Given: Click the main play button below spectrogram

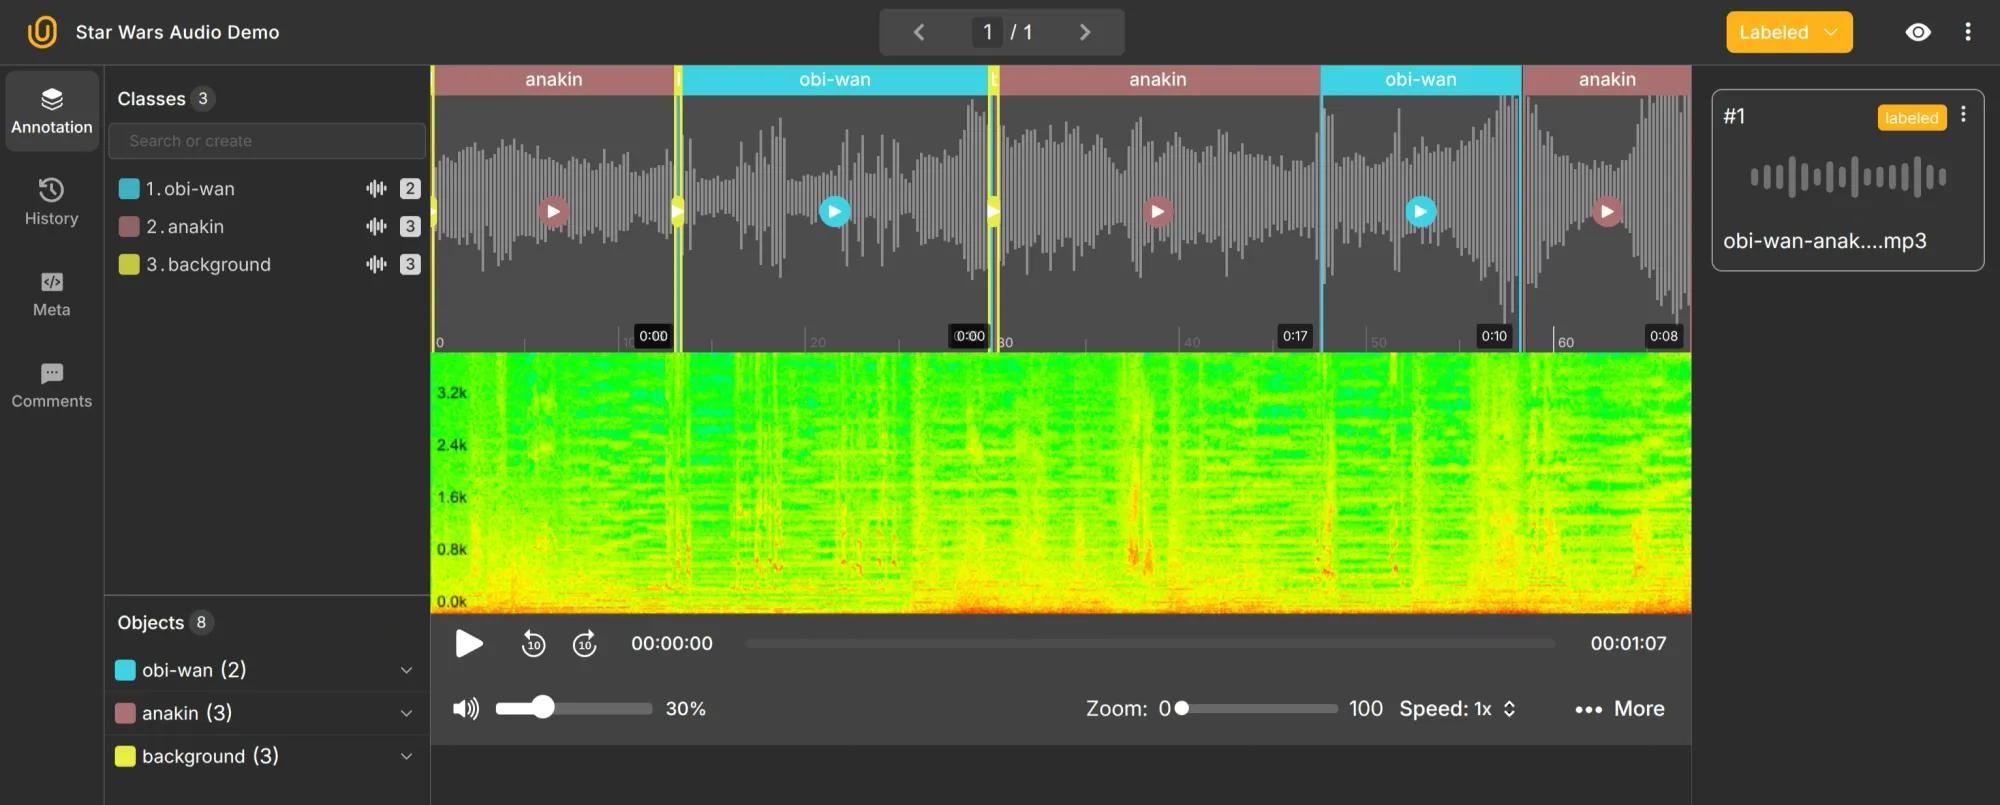Looking at the screenshot, I should point(468,643).
